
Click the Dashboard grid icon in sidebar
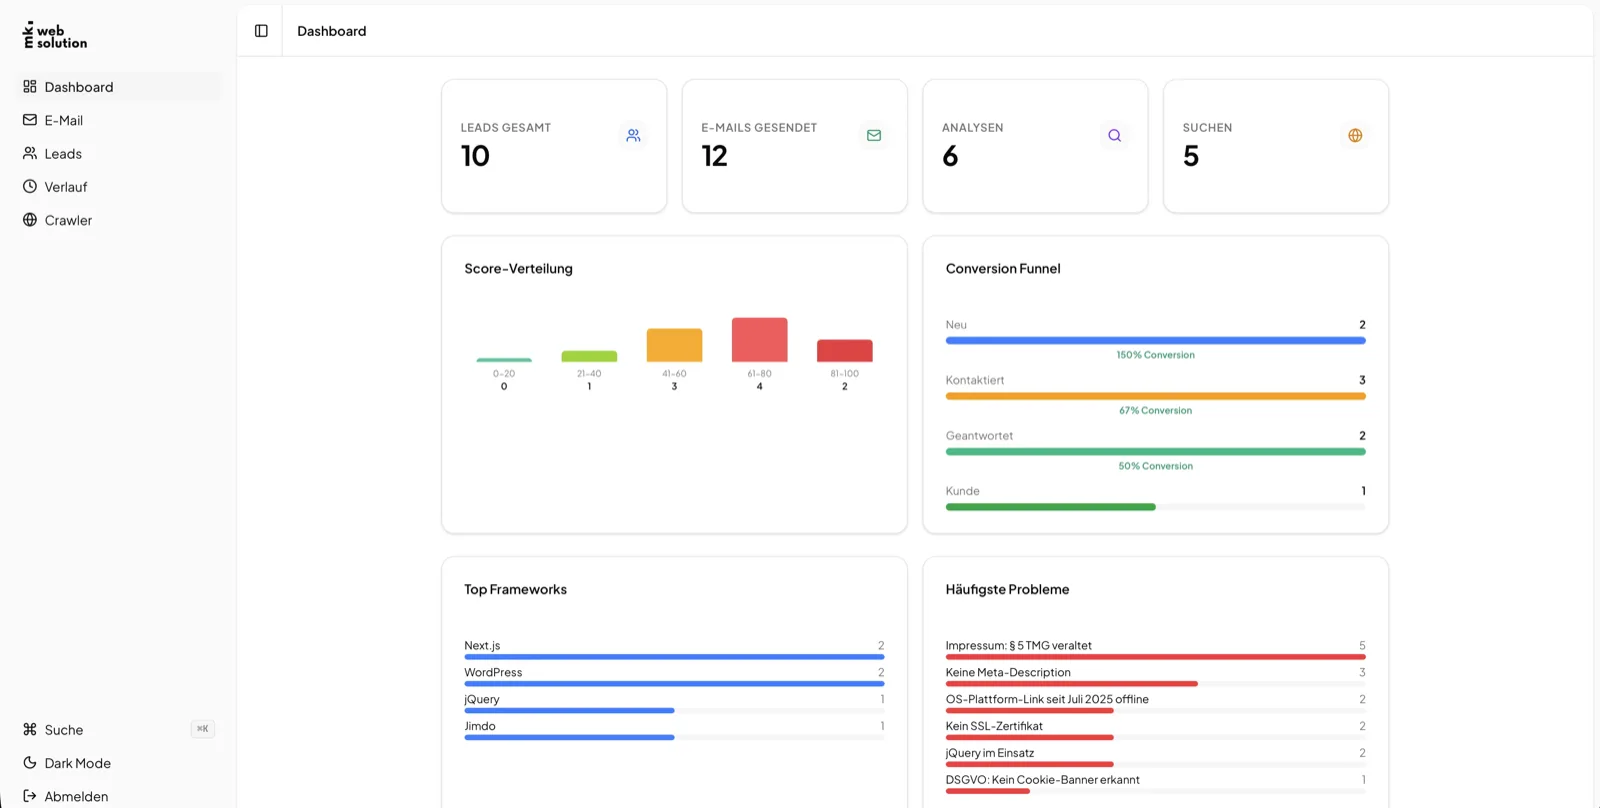coord(30,87)
